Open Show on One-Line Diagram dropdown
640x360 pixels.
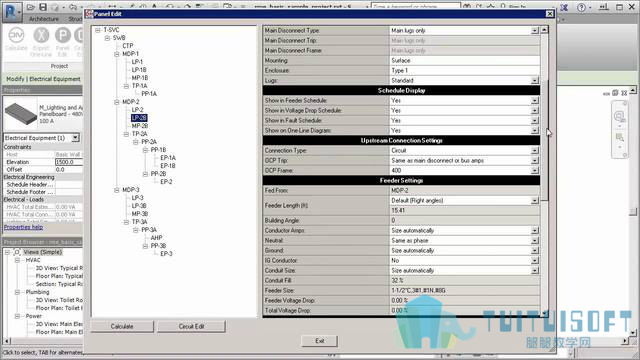point(535,131)
